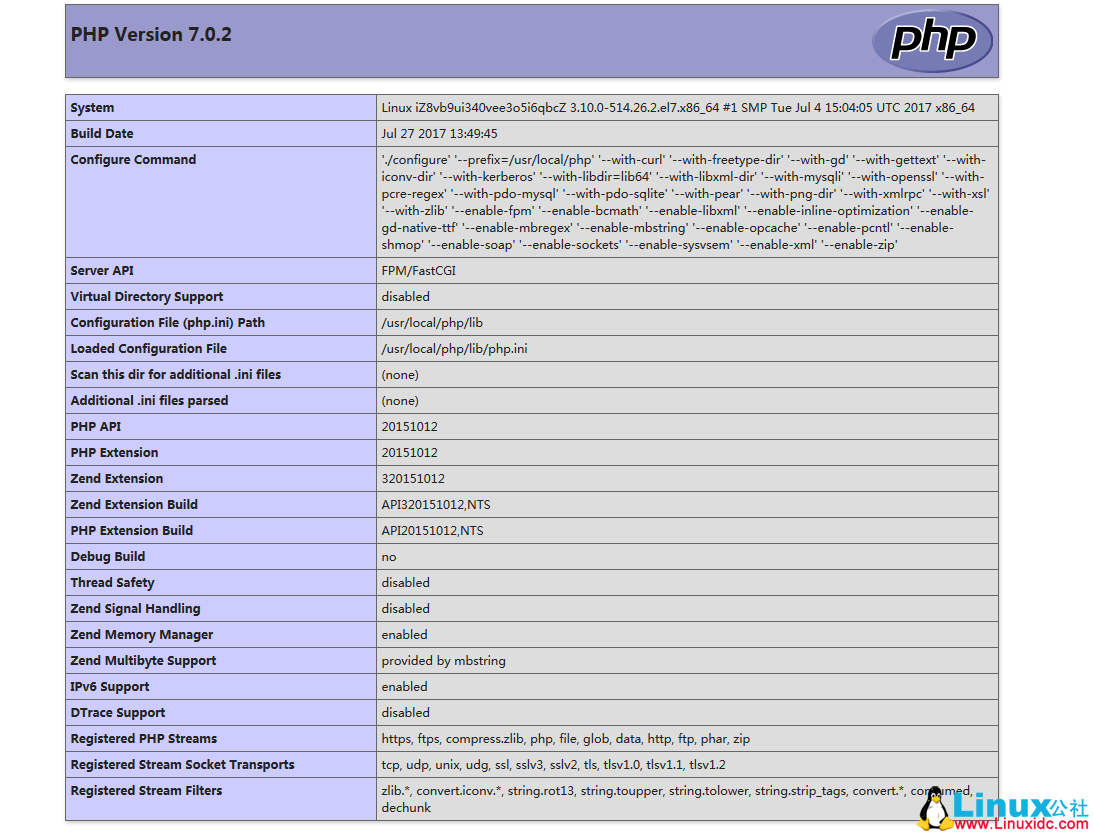Screen dimensions: 1093x834
Task: Click the Debug Build value 'no'
Action: coord(388,557)
